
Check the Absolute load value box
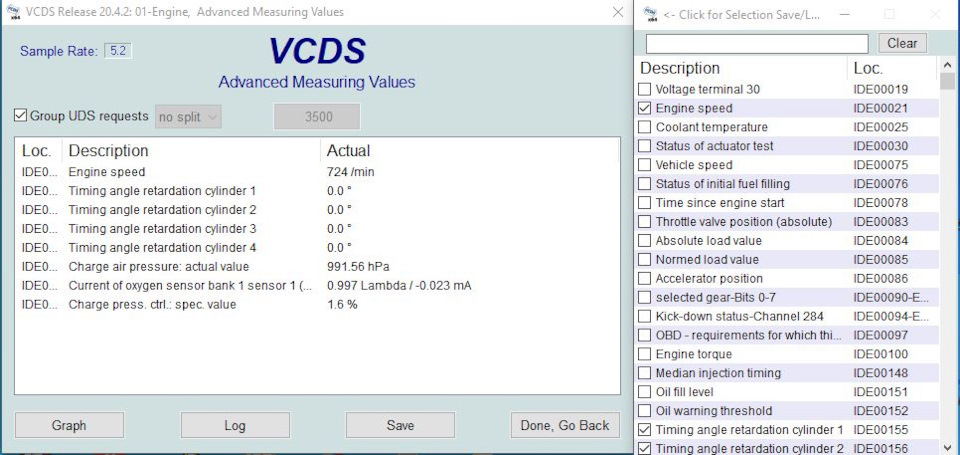tap(645, 241)
